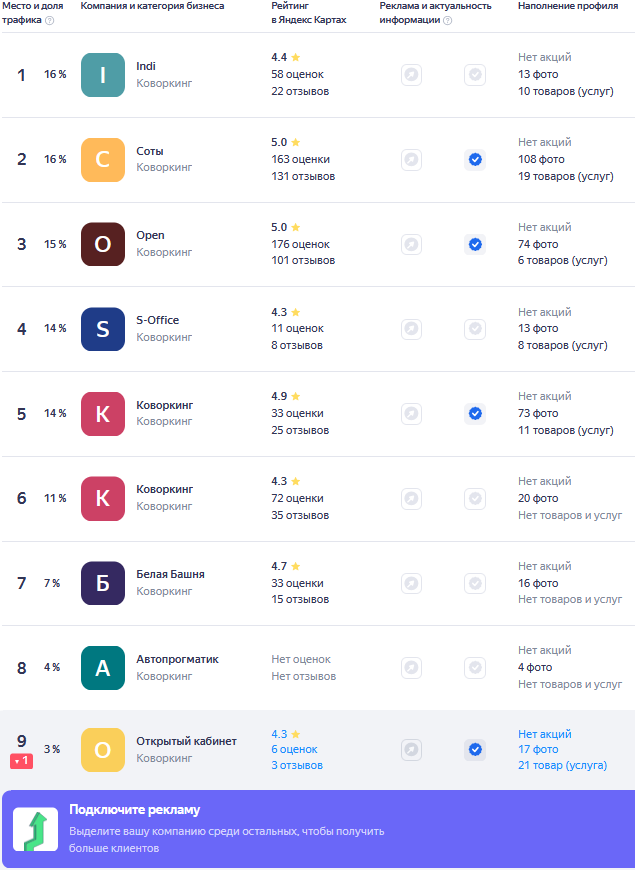Open the '17 фото' link for Открытый кабинет

tap(538, 749)
